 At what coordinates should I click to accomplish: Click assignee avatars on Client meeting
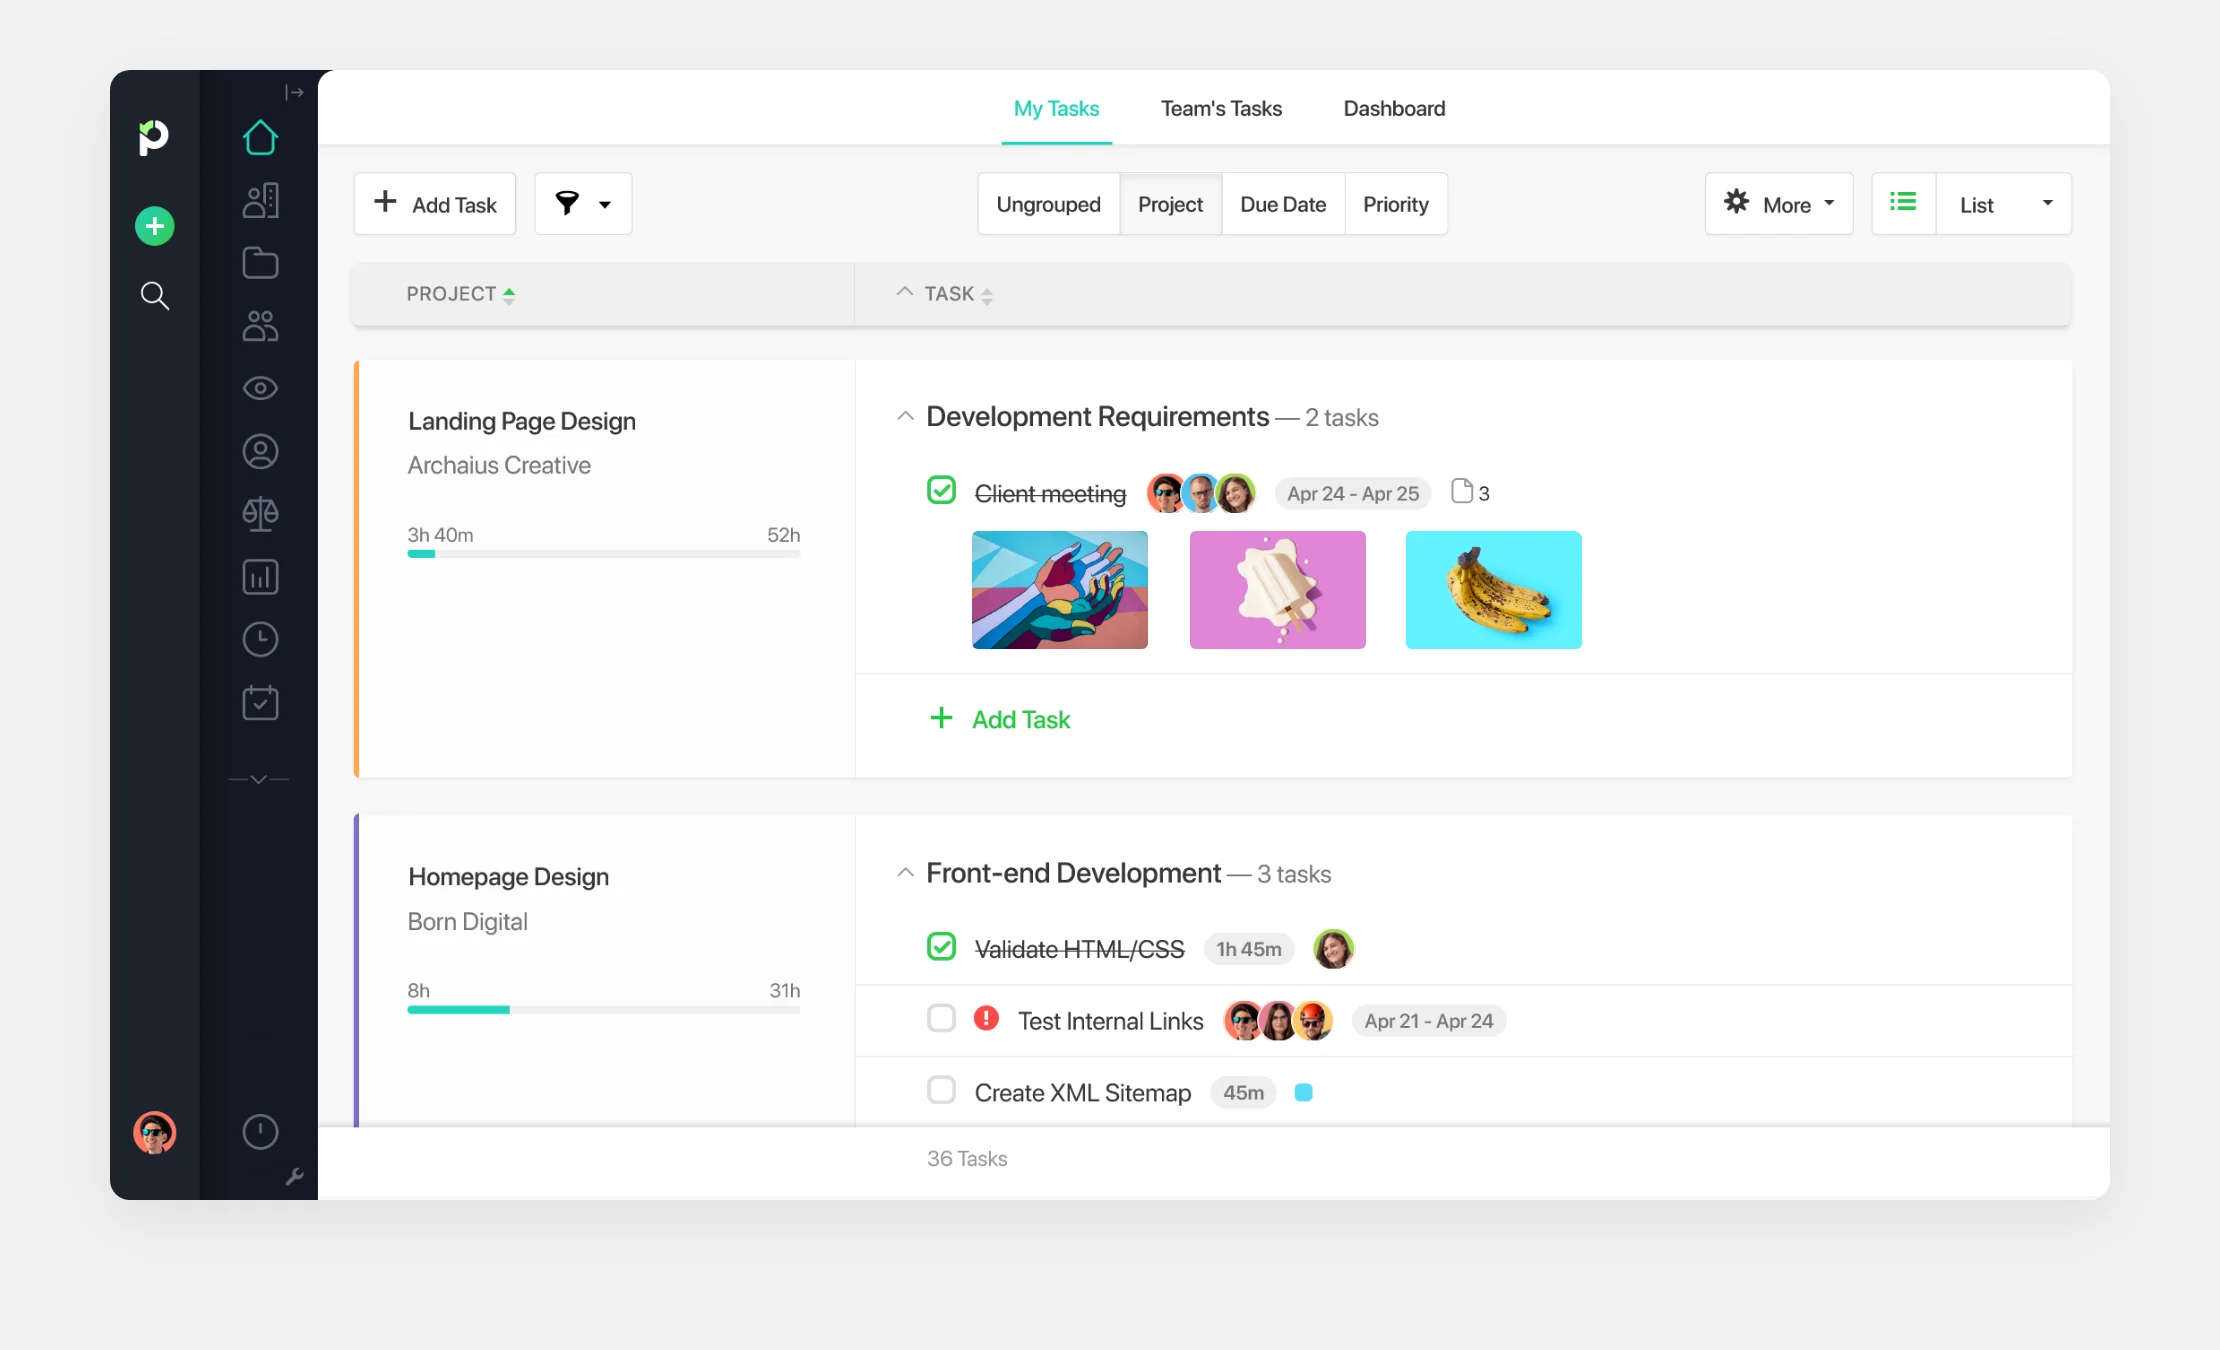pyautogui.click(x=1201, y=493)
